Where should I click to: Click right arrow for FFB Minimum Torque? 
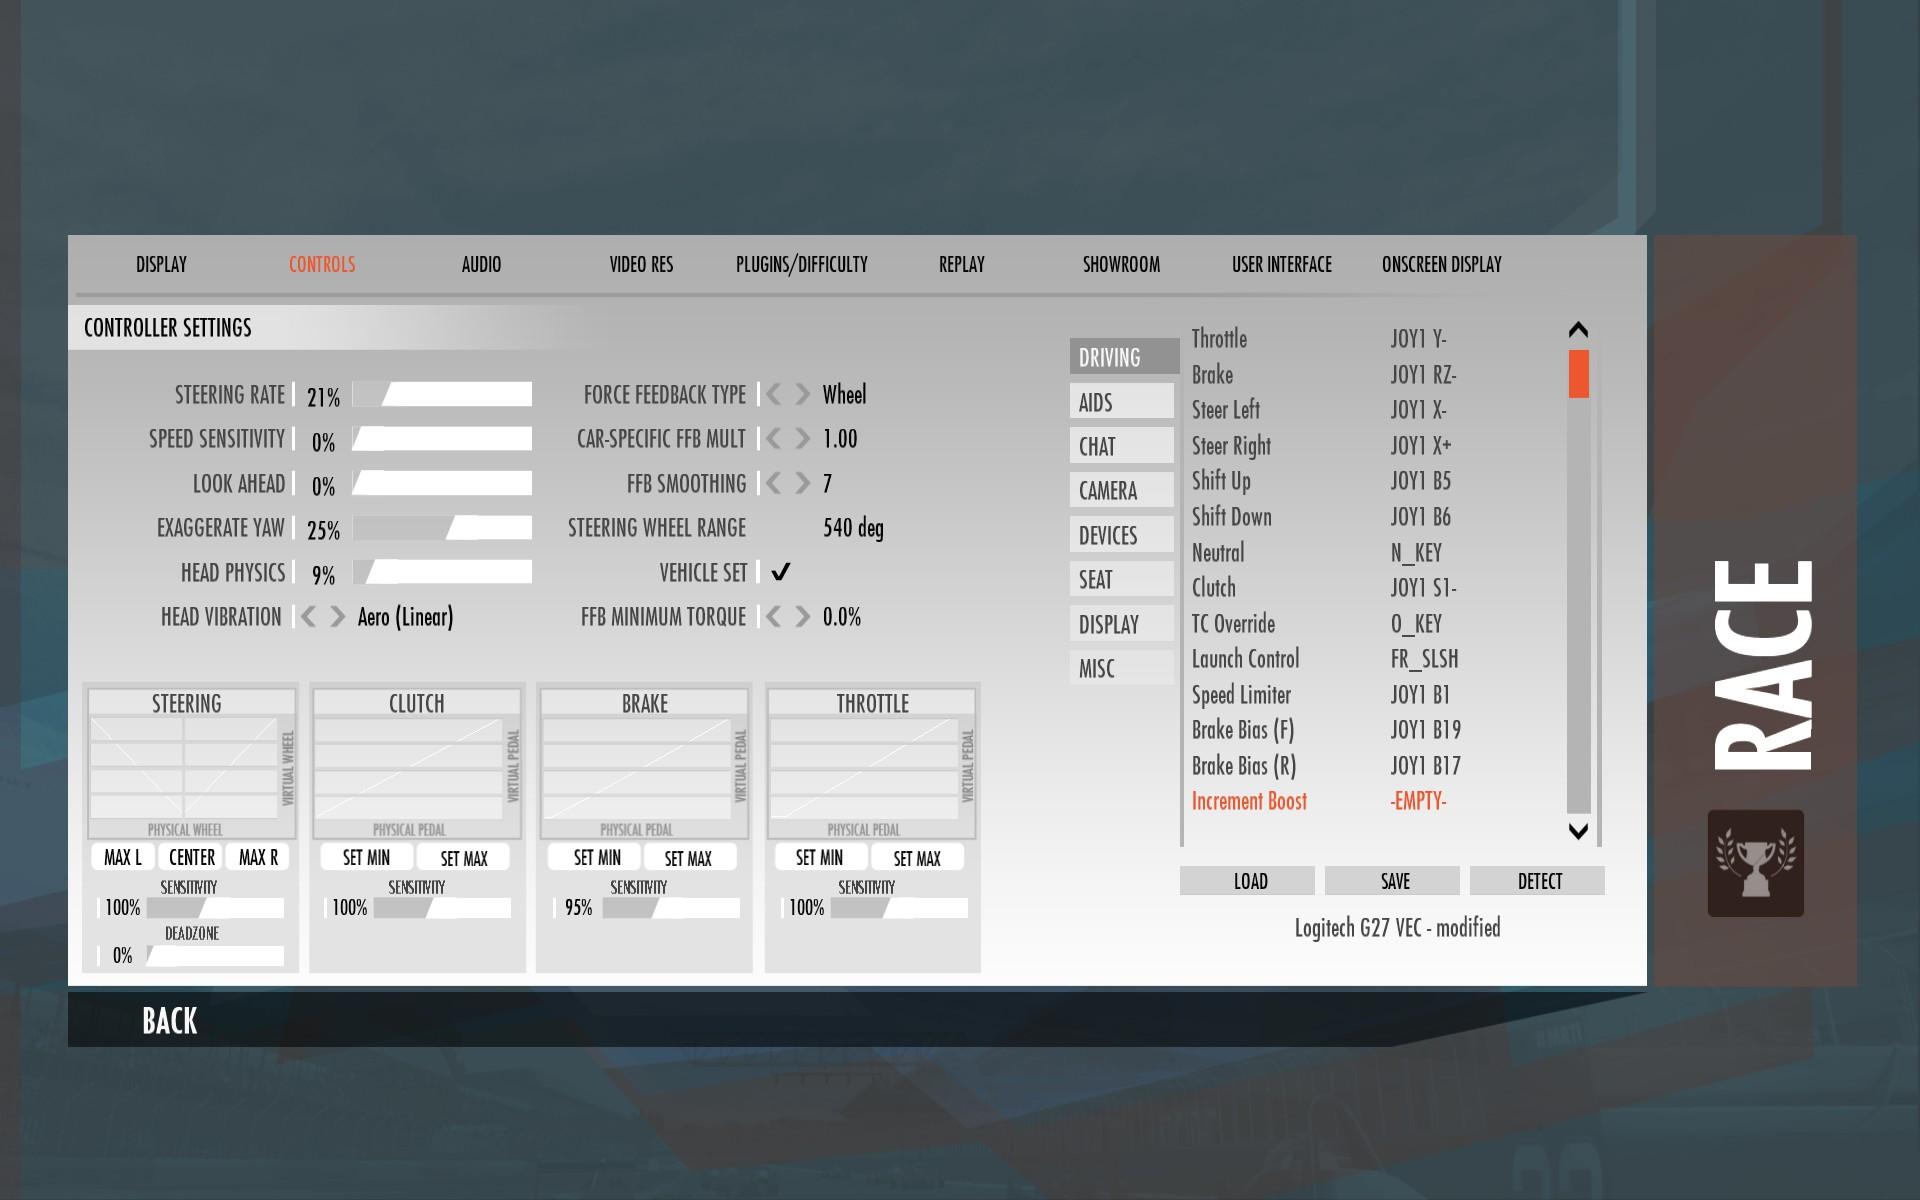[802, 617]
